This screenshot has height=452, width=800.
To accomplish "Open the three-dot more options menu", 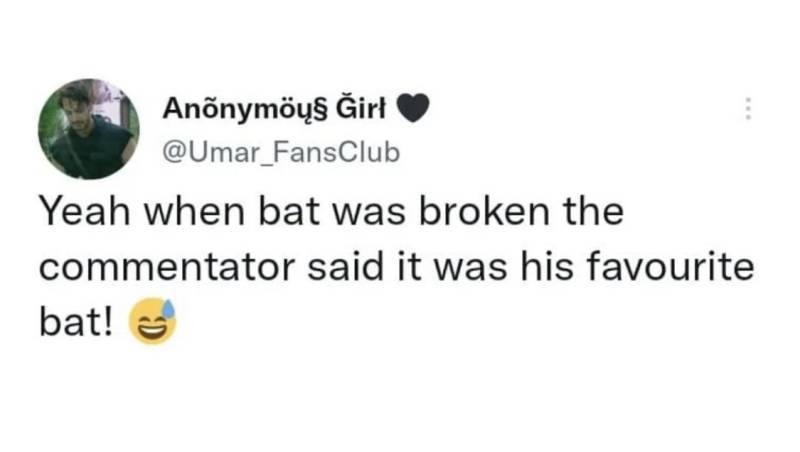I will point(746,109).
